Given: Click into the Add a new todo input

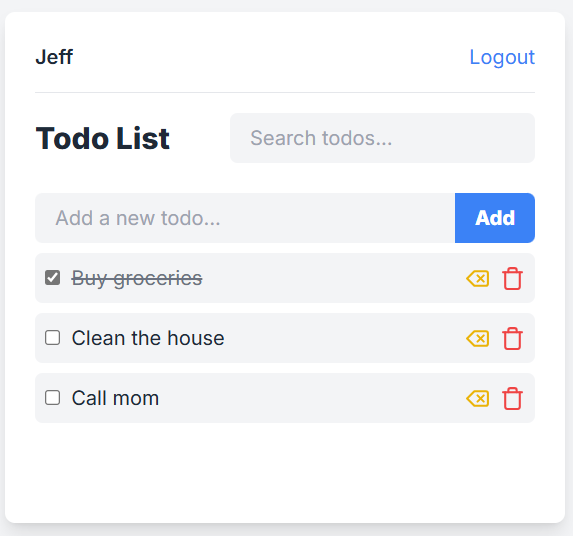Looking at the screenshot, I should click(x=245, y=218).
